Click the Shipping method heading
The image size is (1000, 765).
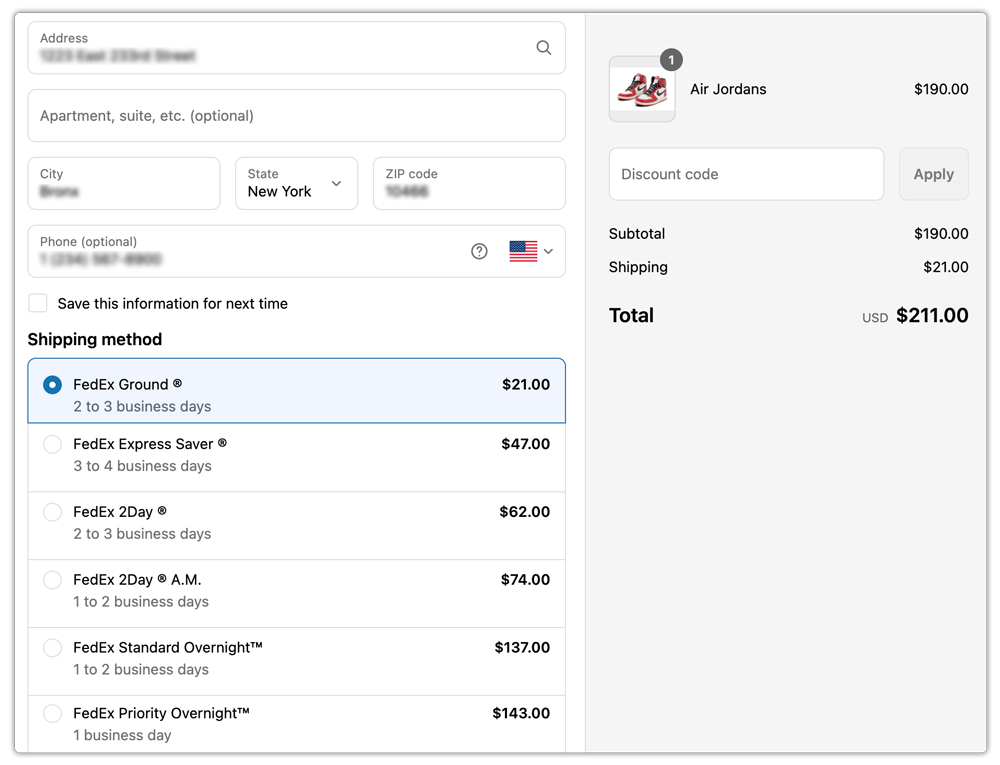95,339
